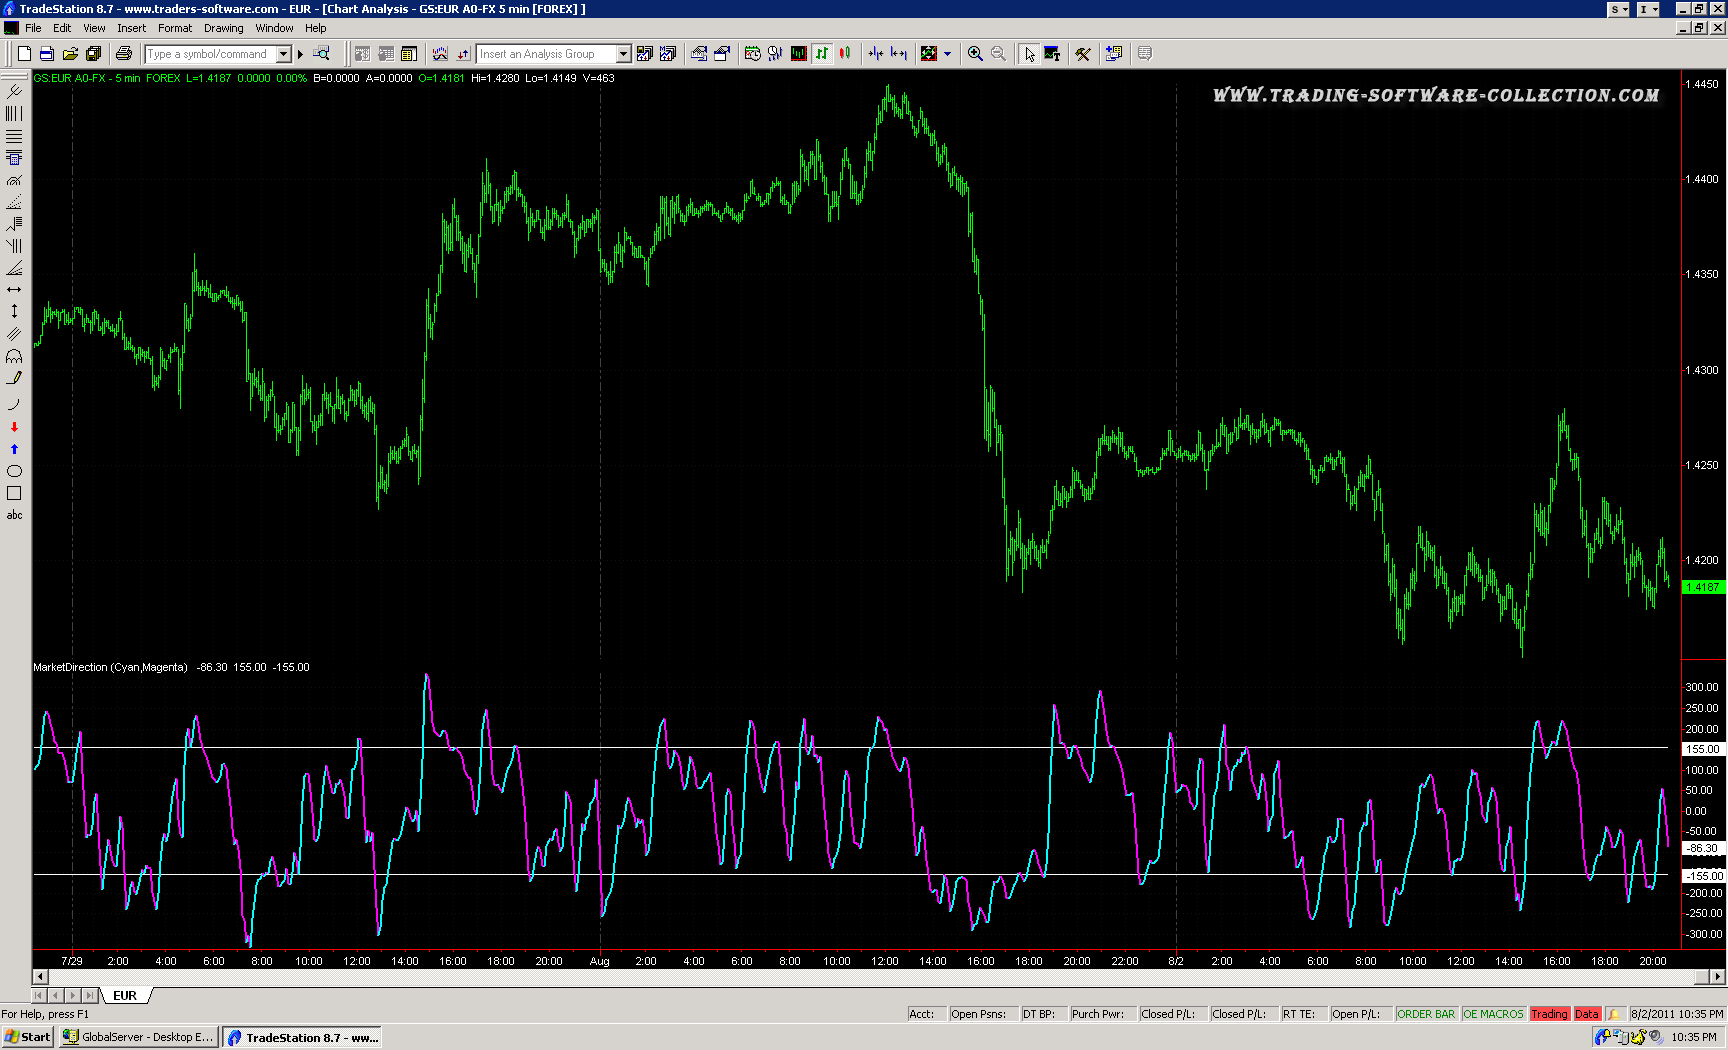Pick the ellipse drawing tool
1728x1050 pixels.
coord(14,471)
